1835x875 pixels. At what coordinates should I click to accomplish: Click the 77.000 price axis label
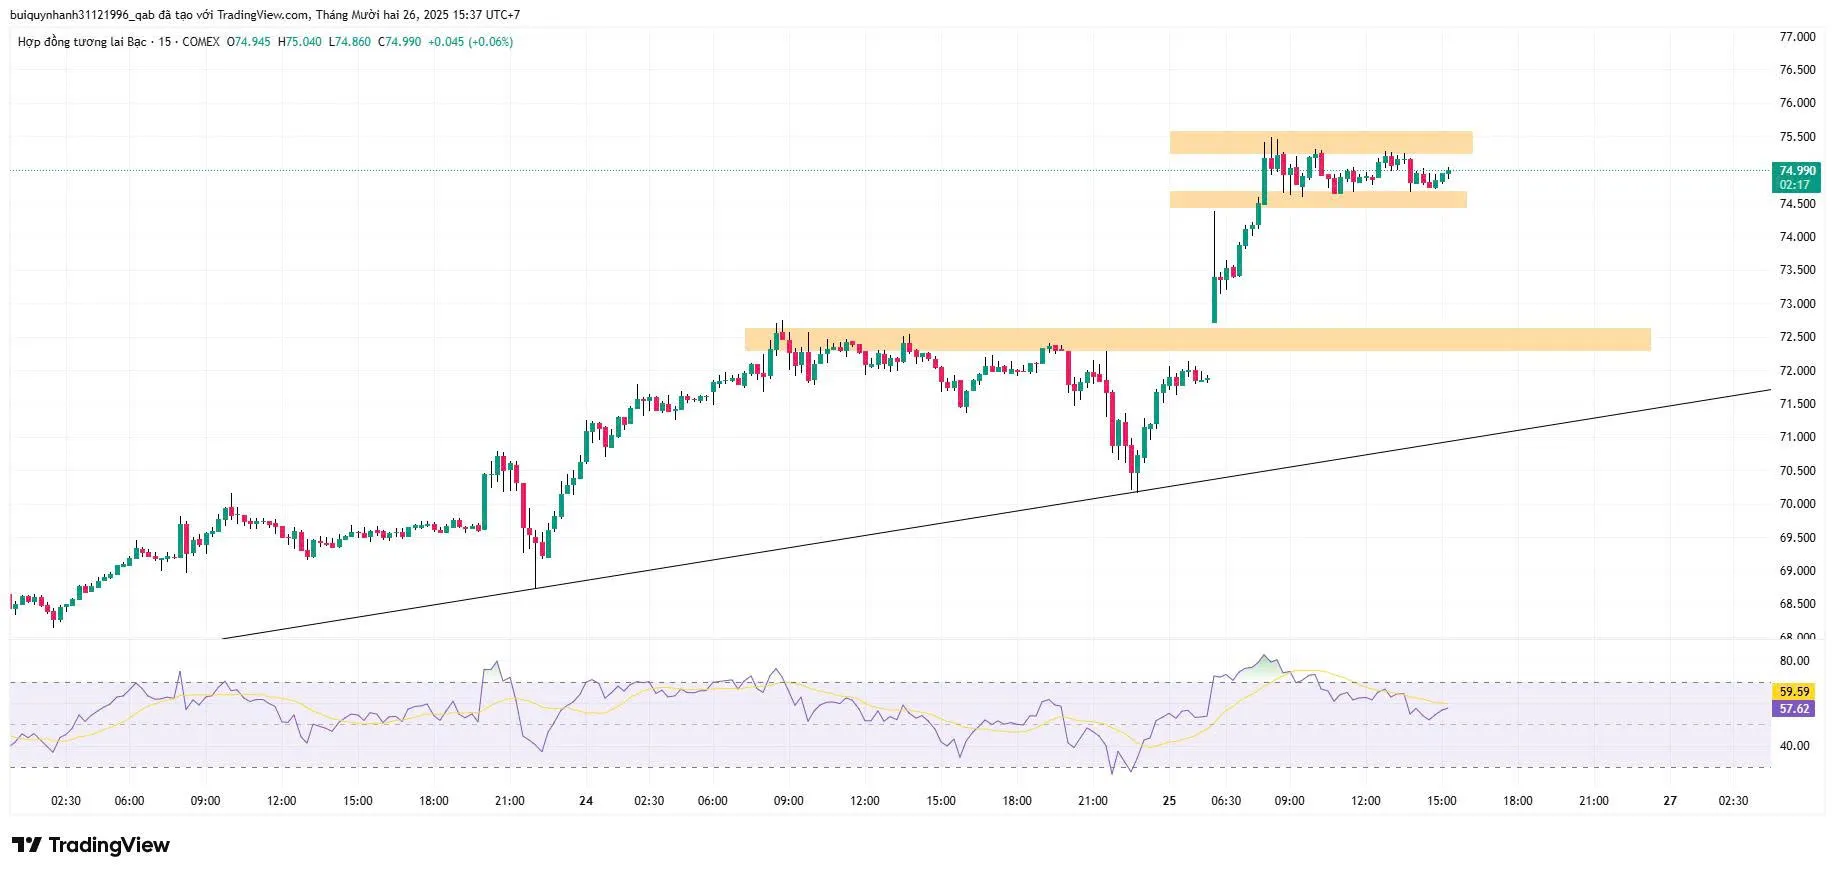[x=1797, y=37]
